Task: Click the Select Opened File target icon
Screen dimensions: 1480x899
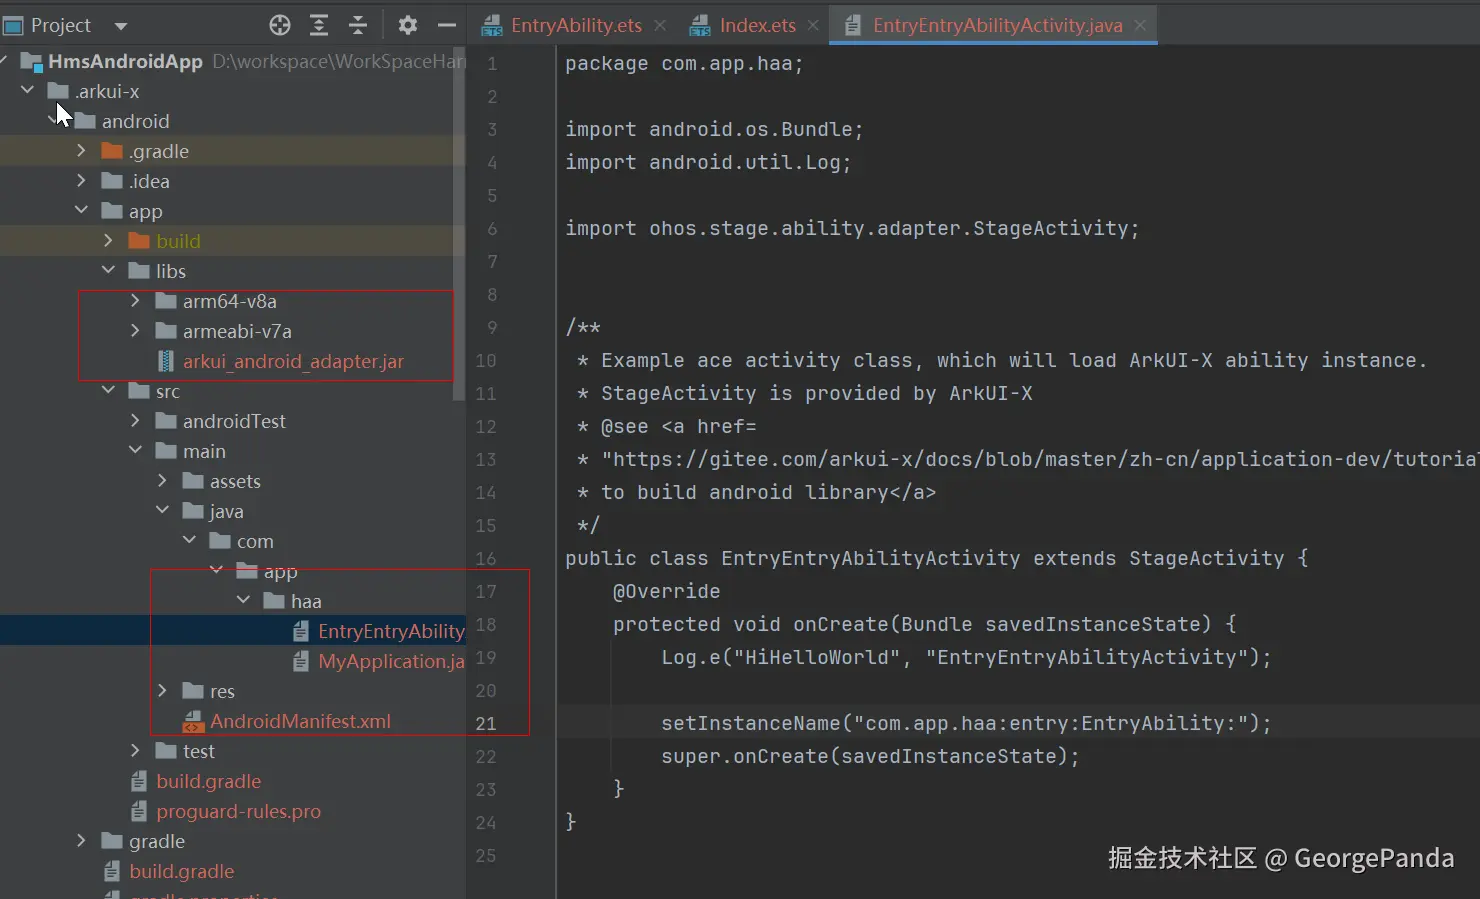Action: (280, 26)
